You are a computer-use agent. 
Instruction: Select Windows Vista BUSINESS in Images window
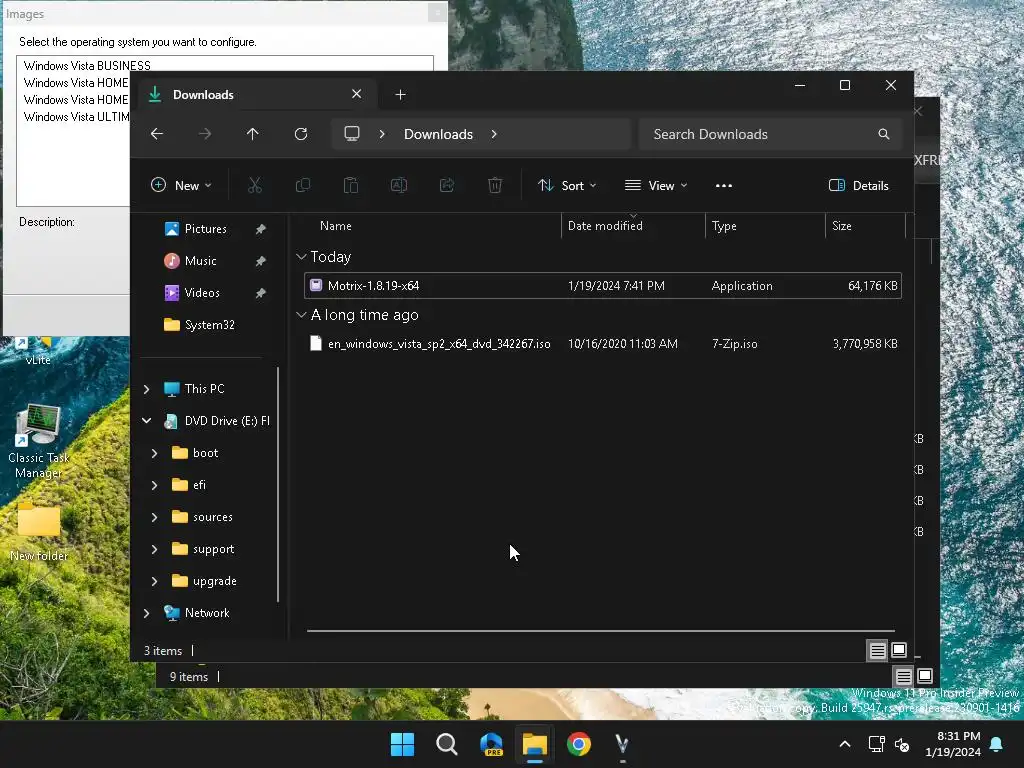click(87, 66)
